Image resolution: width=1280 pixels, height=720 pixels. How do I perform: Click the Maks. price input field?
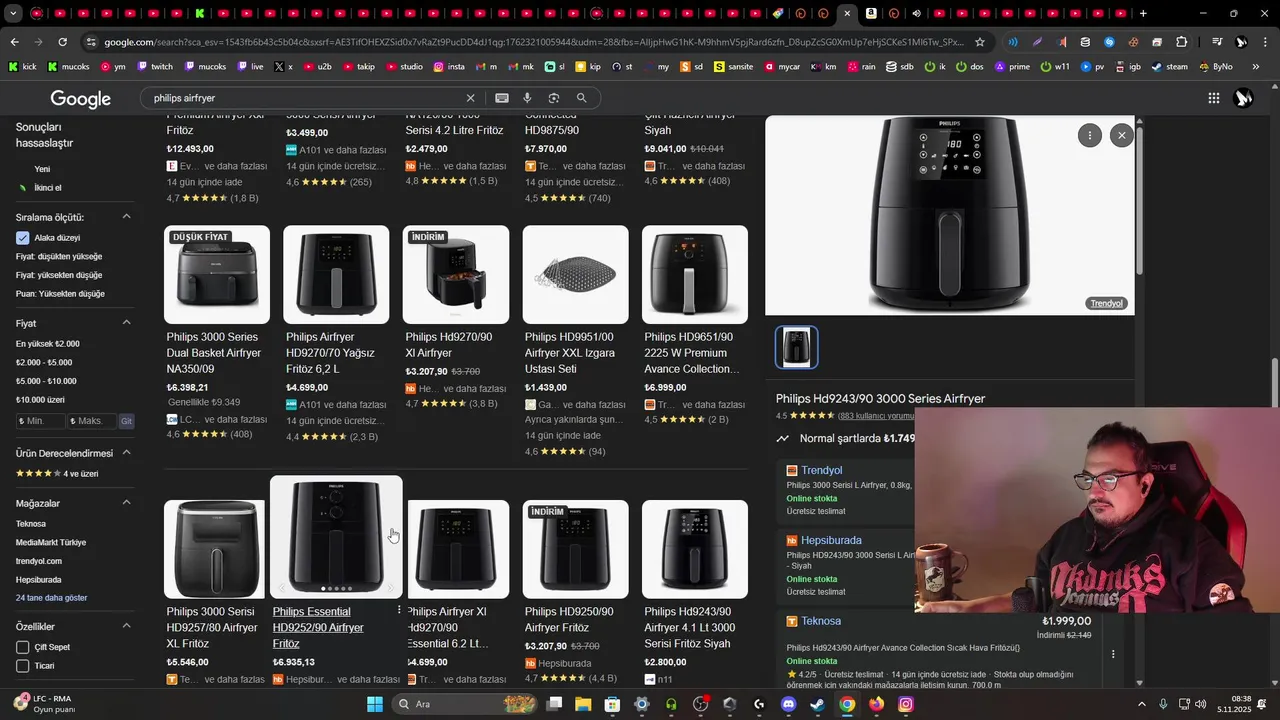93,421
